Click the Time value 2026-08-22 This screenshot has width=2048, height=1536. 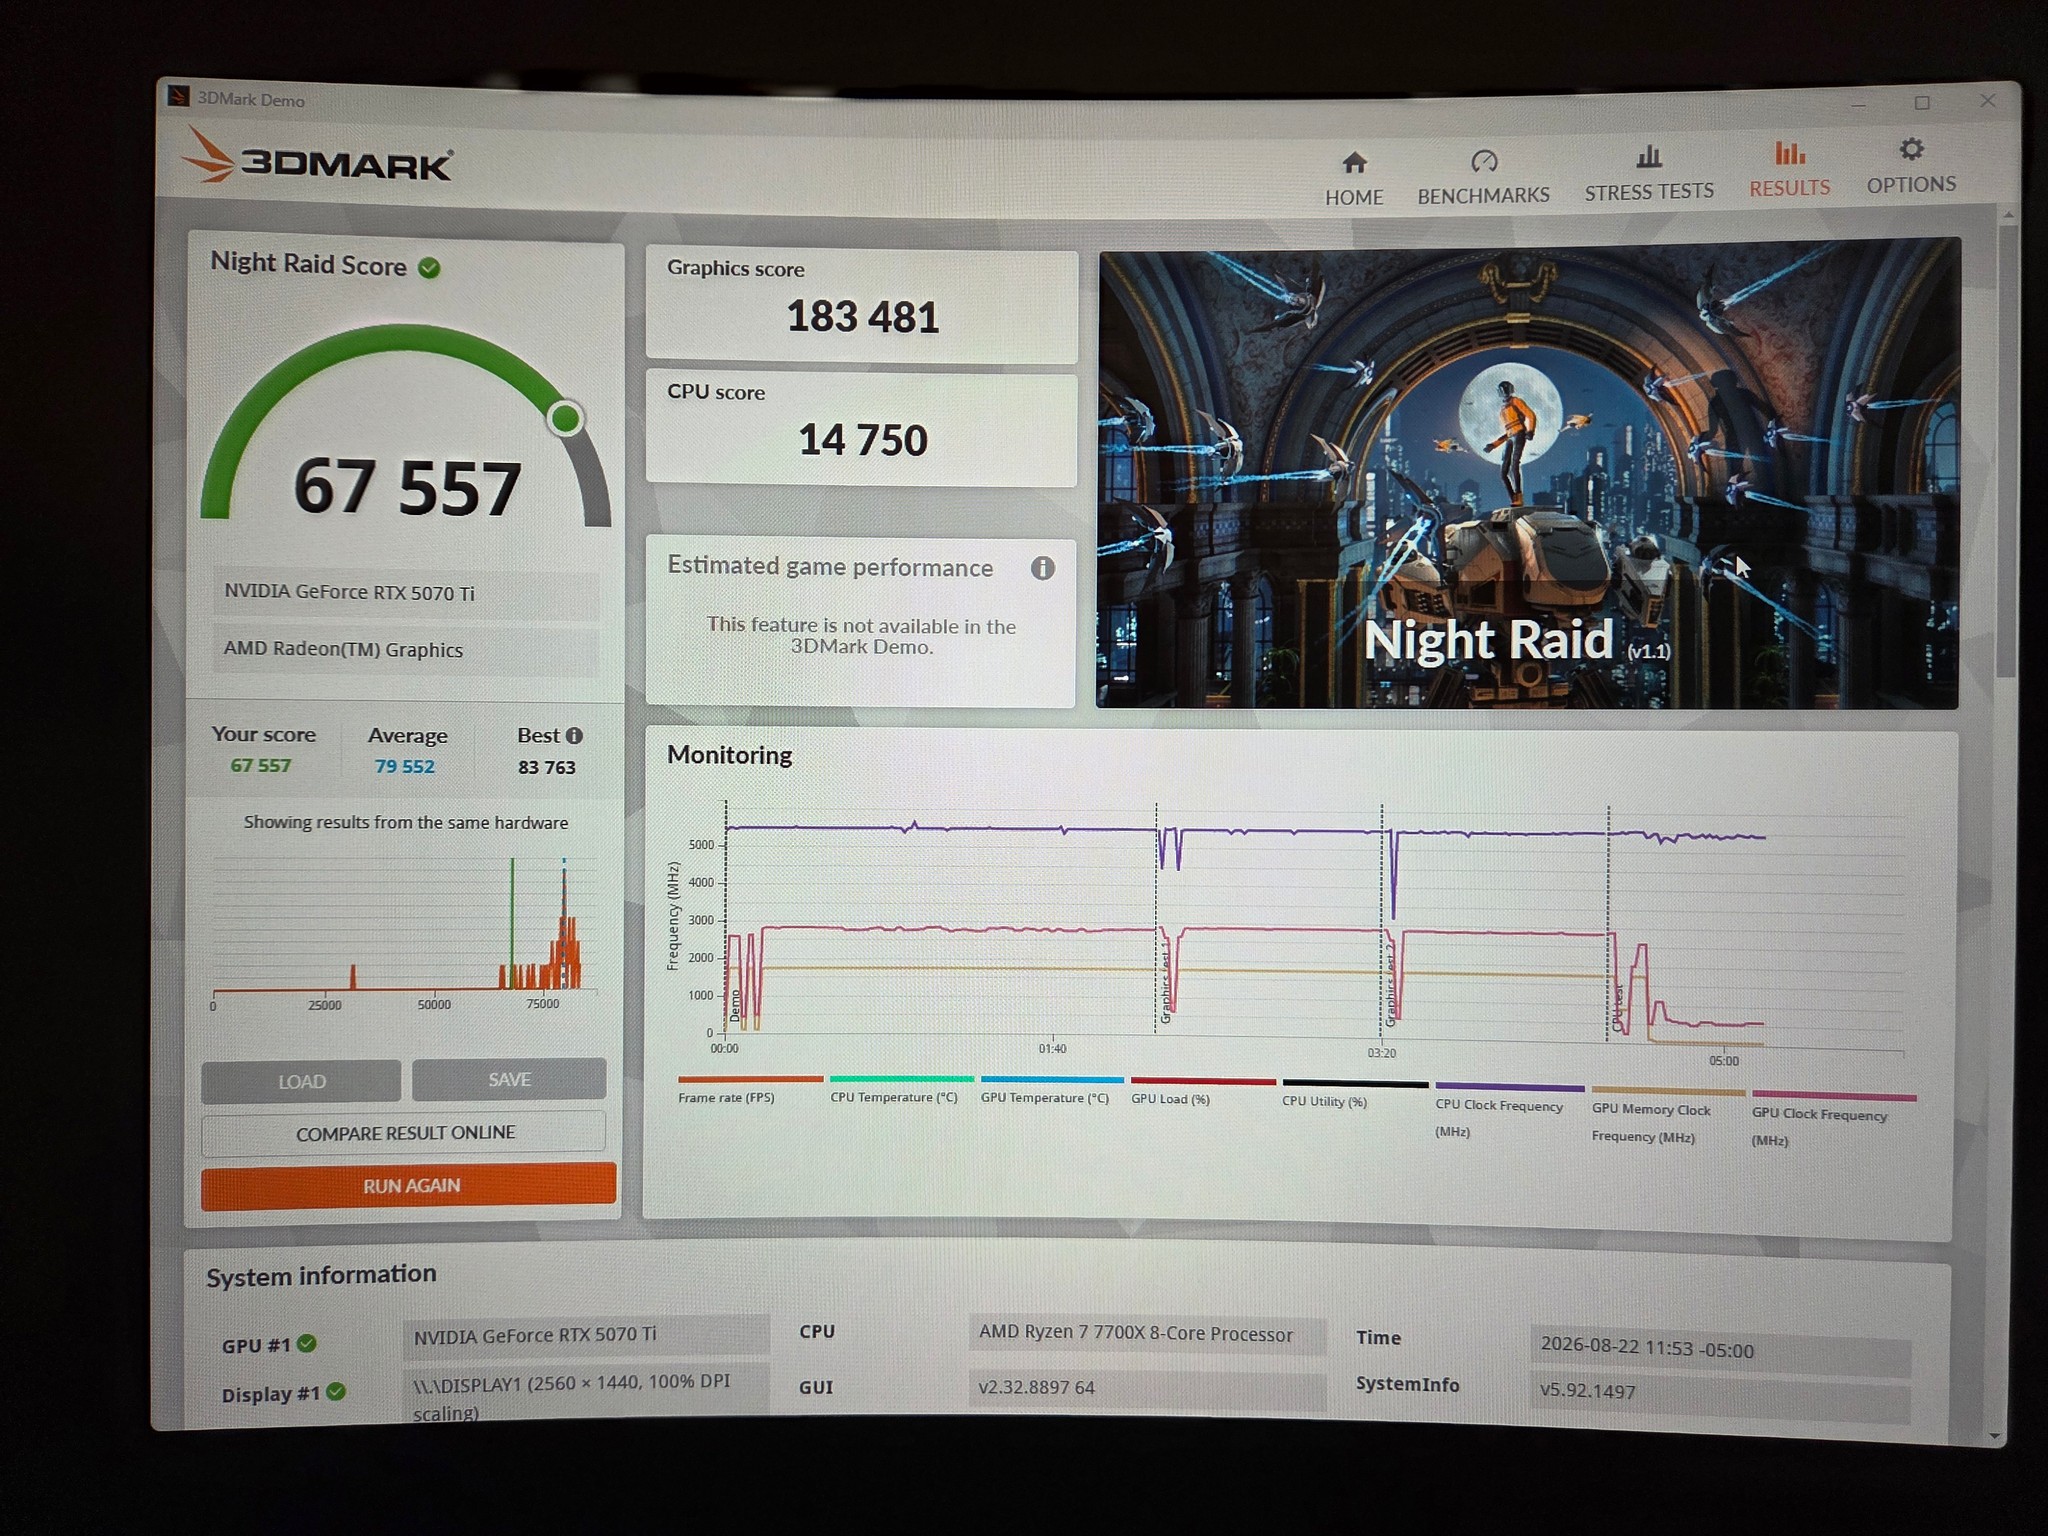point(1720,1350)
